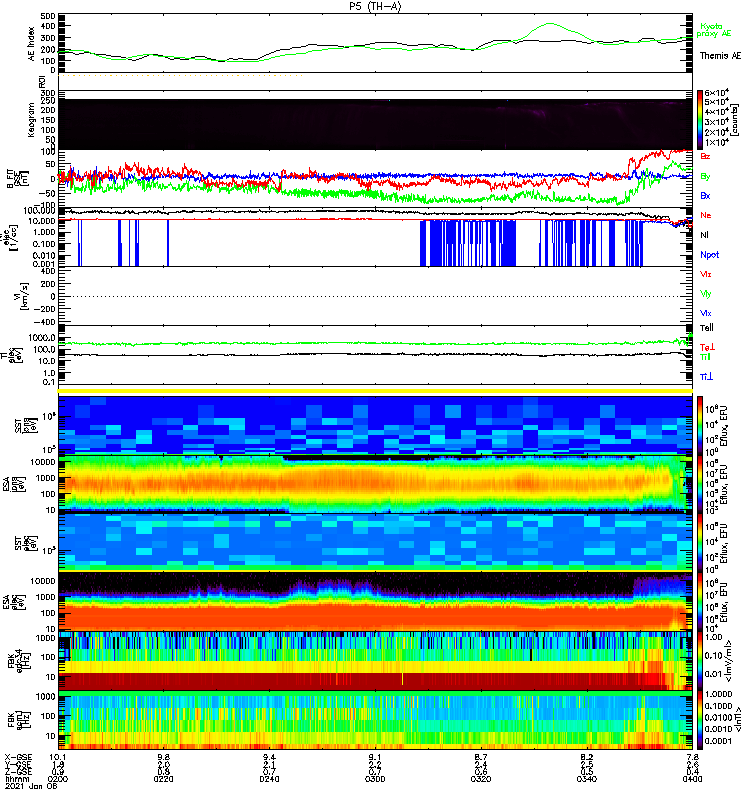The image size is (750, 800).
Task: Click the X-GSE value 9.4
Action: click(269, 757)
